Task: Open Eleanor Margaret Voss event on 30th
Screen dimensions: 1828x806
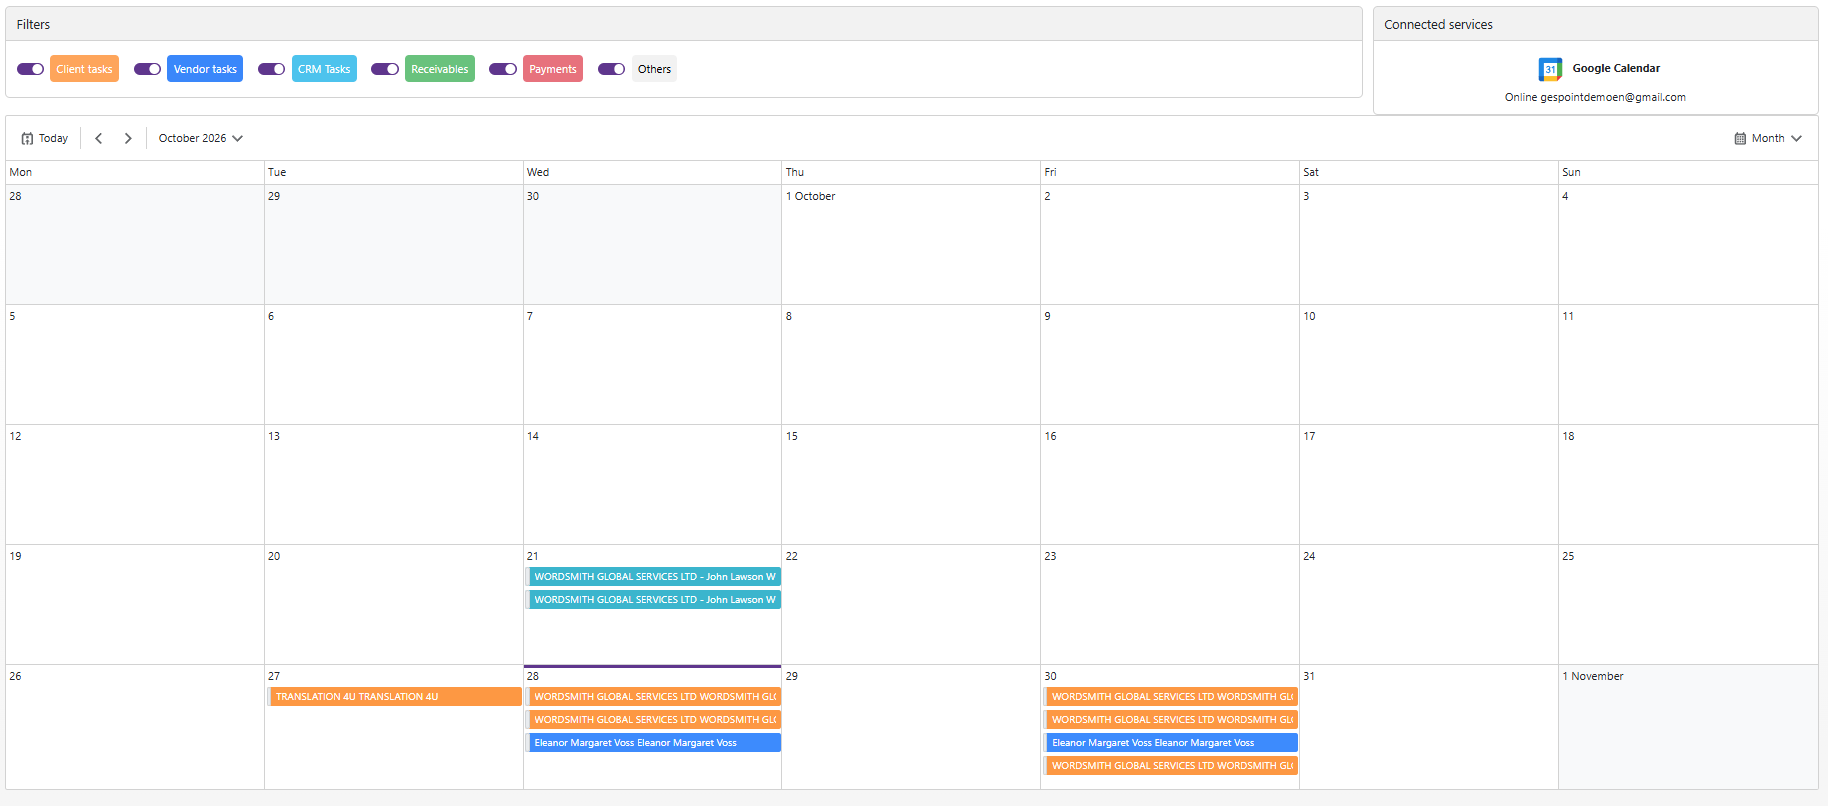Action: coord(1171,742)
